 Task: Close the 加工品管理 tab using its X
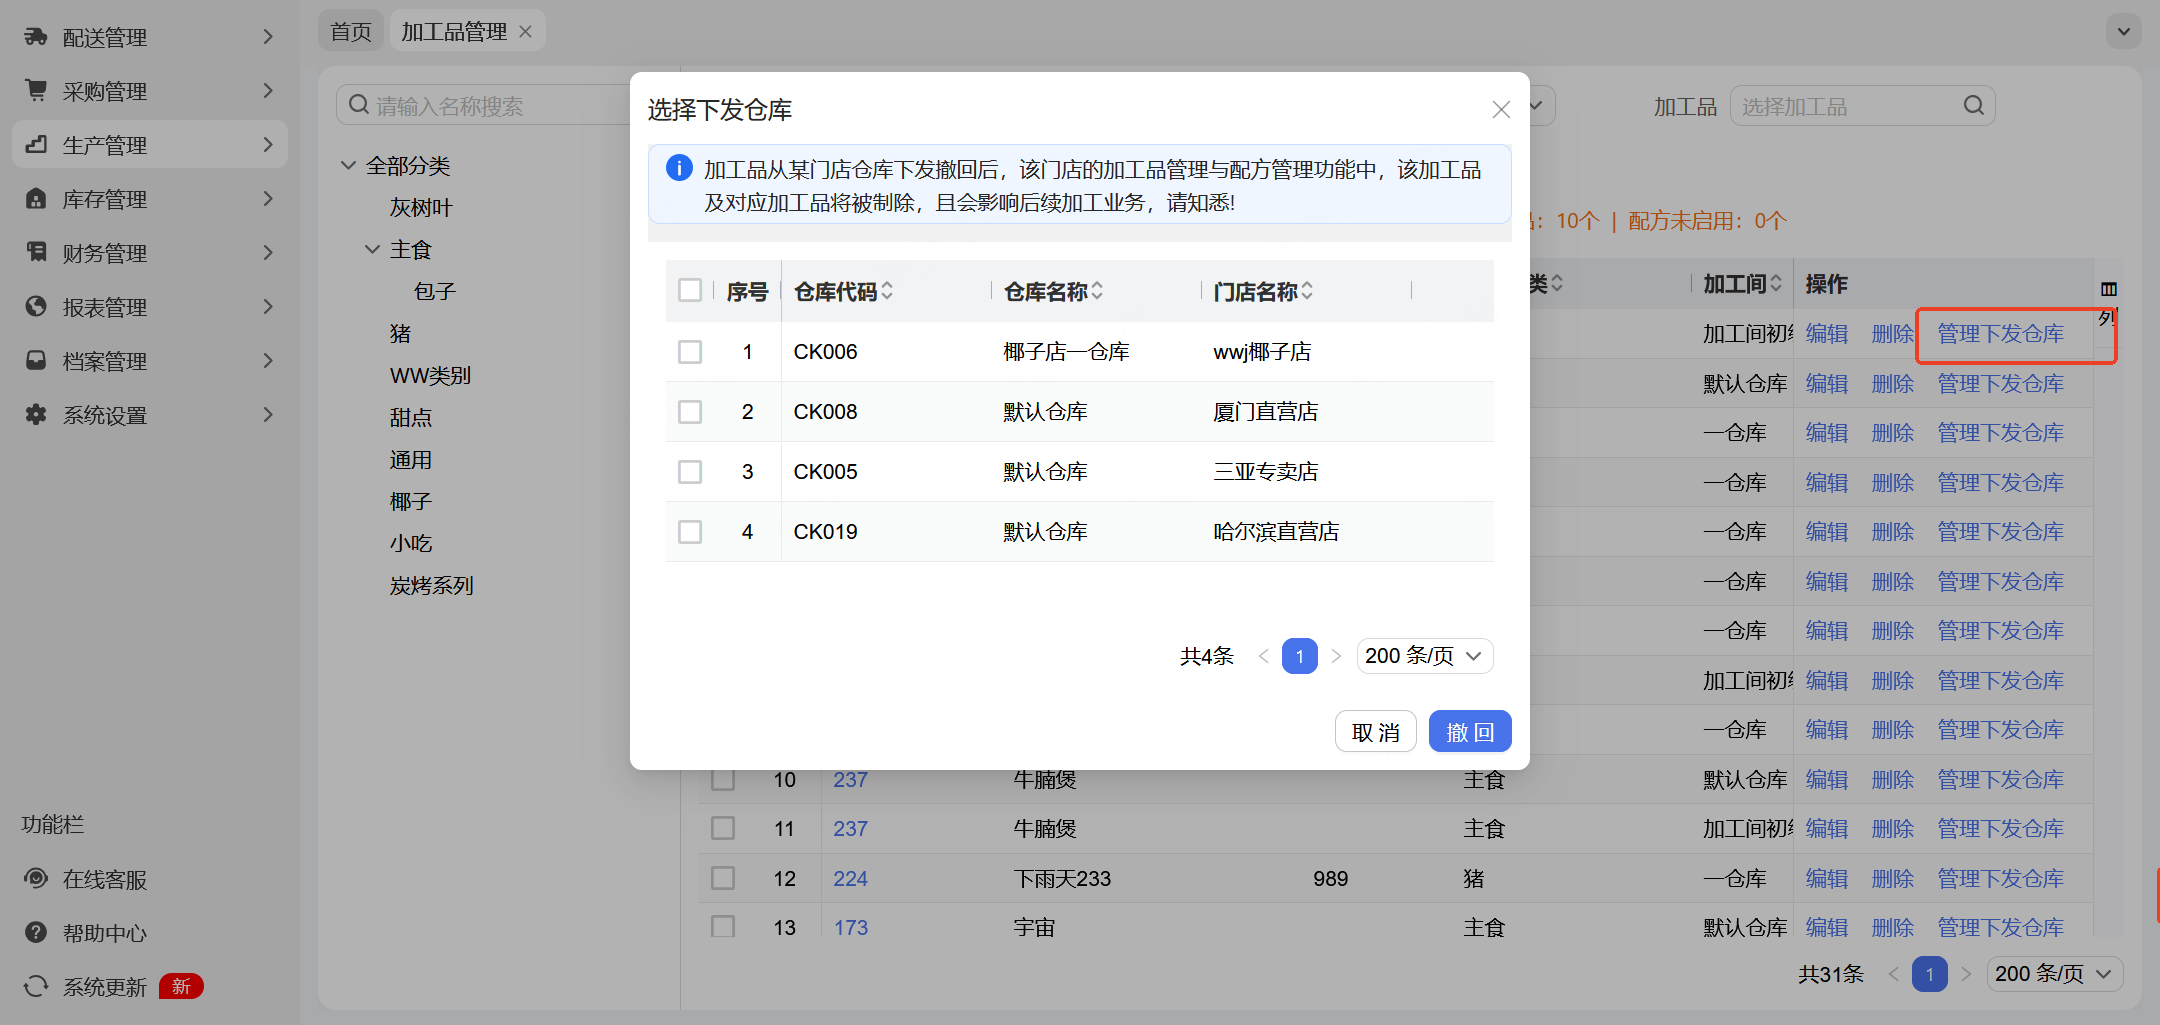point(526,32)
